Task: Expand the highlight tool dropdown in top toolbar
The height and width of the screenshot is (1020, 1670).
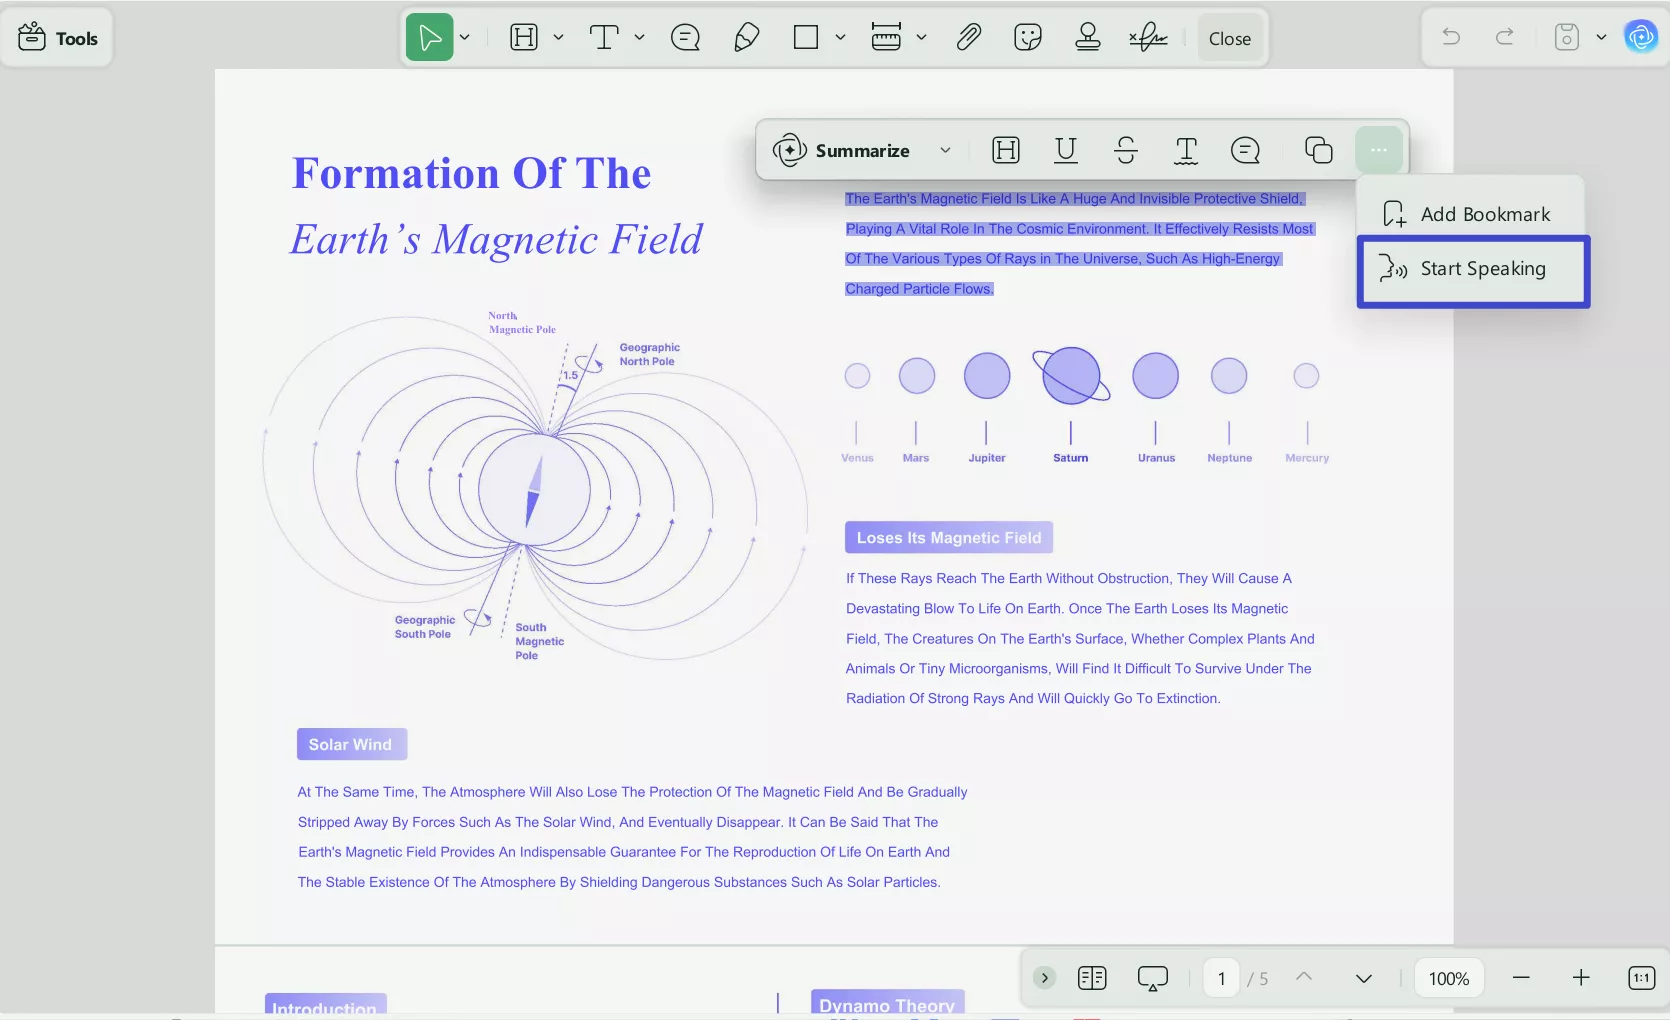Action: click(x=558, y=38)
